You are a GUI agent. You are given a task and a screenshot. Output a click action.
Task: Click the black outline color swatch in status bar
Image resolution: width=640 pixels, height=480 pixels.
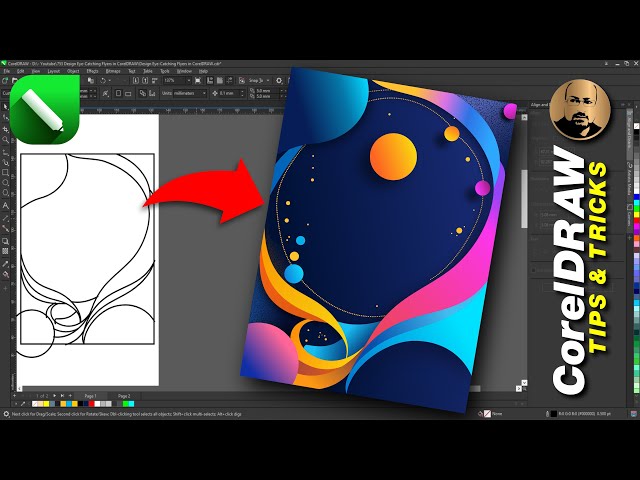pos(553,413)
